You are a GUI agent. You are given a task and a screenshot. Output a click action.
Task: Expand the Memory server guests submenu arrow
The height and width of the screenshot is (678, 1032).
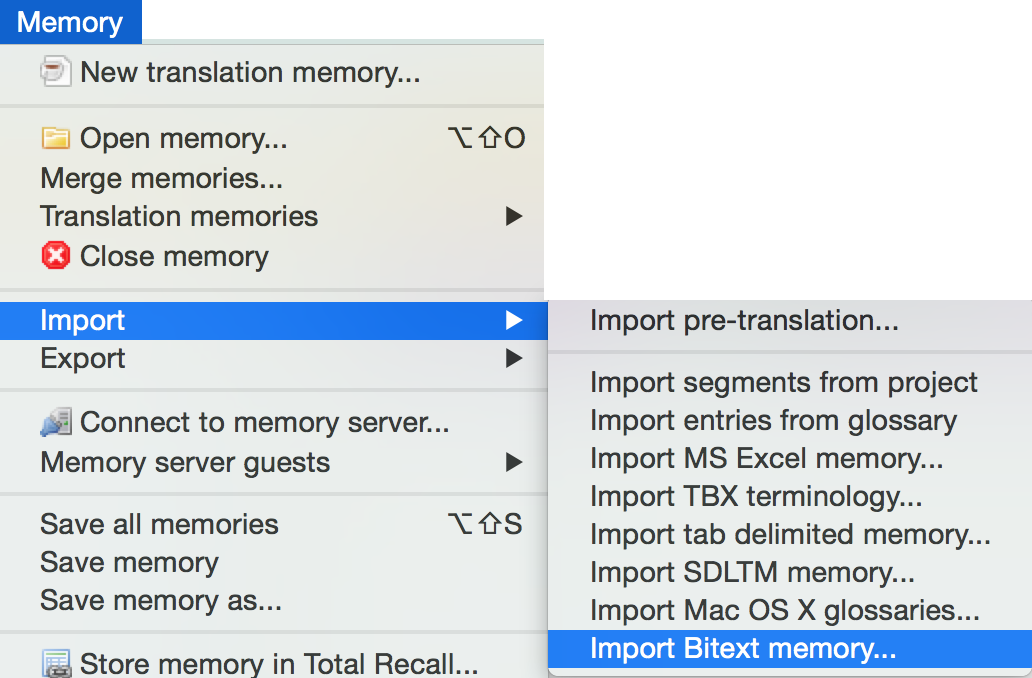click(x=513, y=462)
